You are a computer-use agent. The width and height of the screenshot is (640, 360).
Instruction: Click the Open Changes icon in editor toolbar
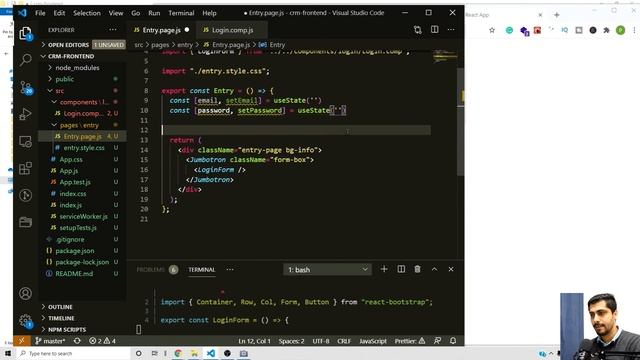point(418,30)
